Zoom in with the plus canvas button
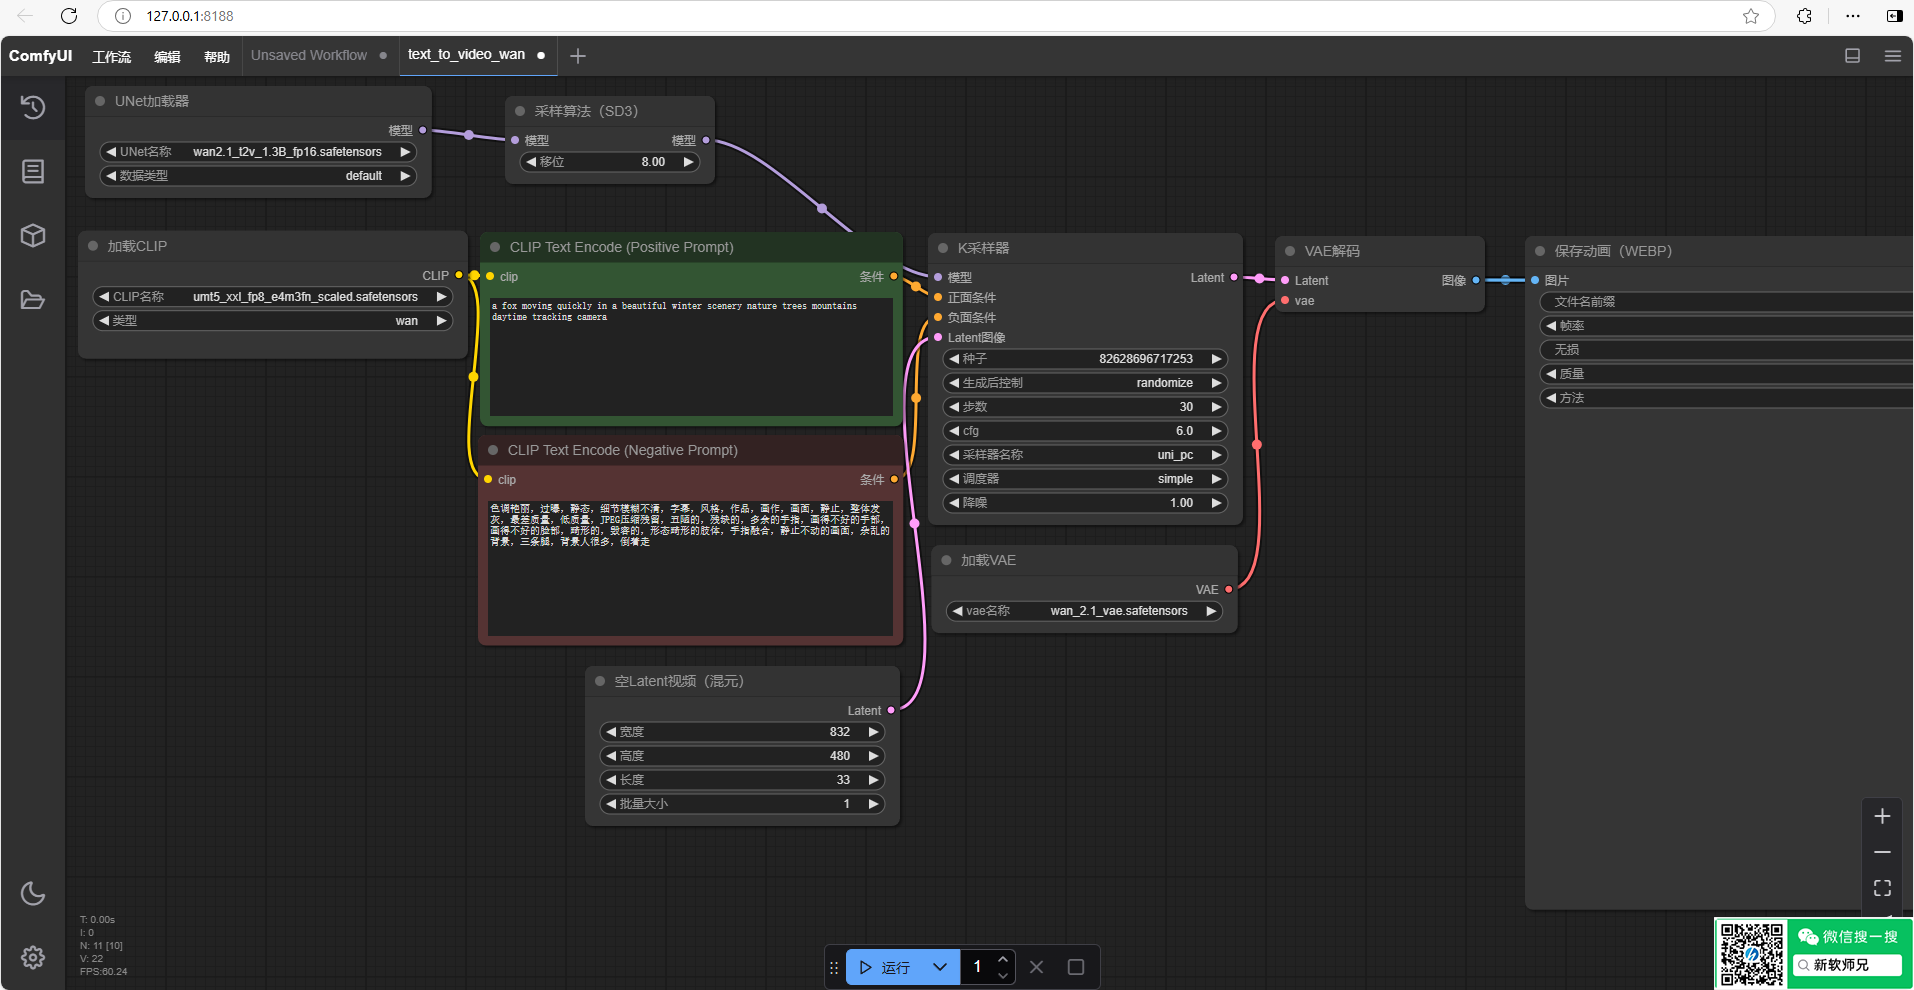Viewport: 1914px width, 990px height. click(1882, 816)
